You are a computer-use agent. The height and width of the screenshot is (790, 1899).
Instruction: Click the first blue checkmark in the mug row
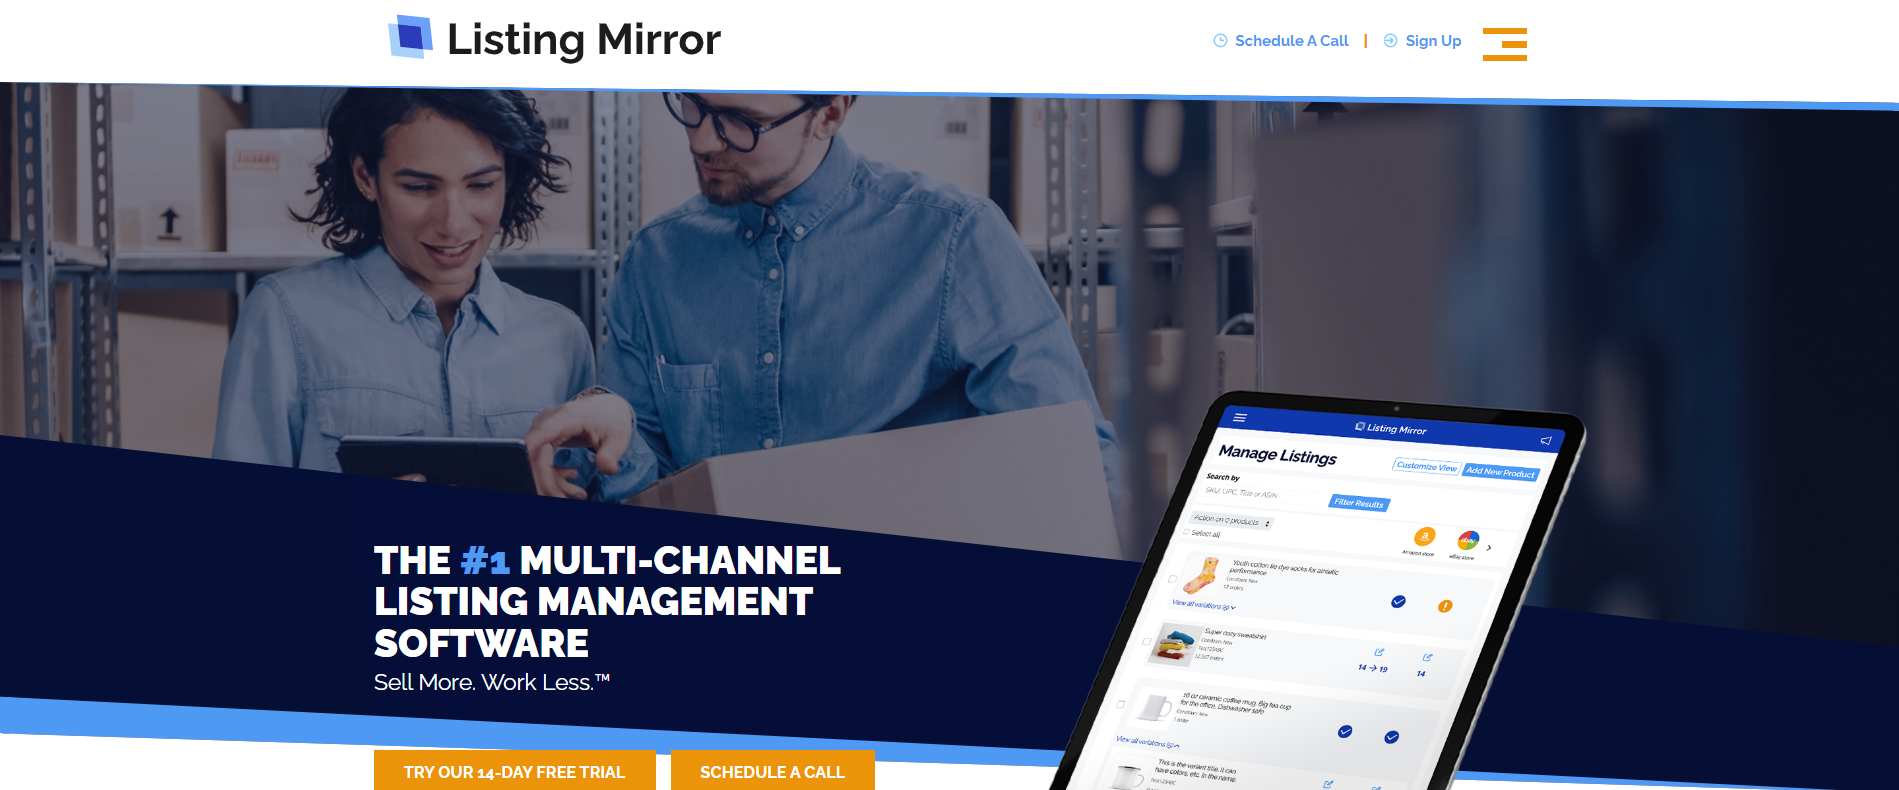1345,732
